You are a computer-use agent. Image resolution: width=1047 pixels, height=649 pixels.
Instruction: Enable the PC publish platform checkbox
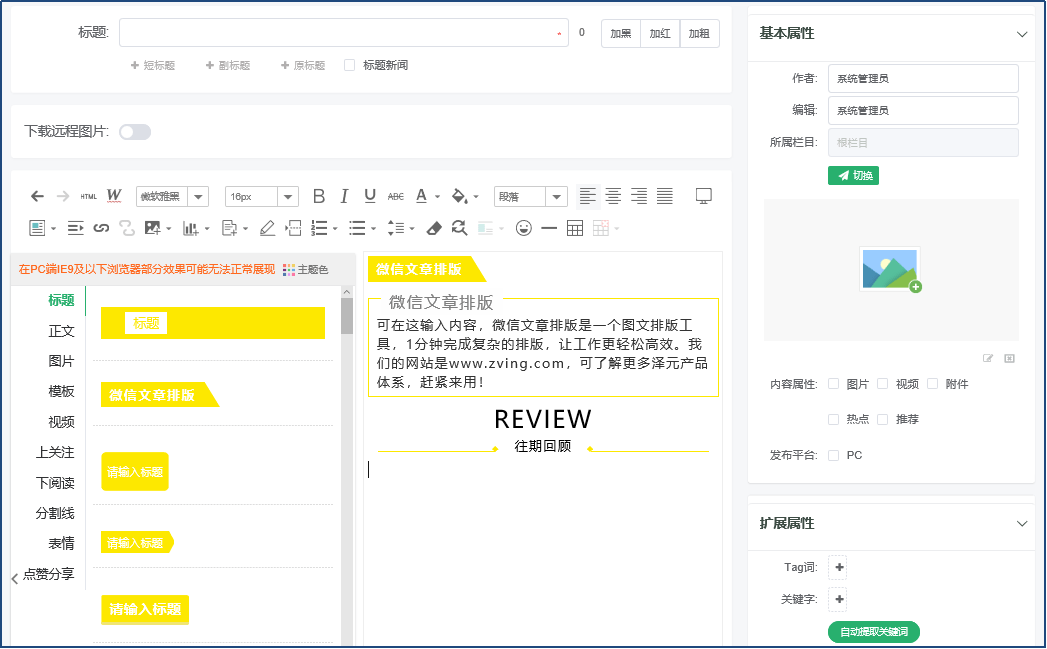tap(832, 455)
